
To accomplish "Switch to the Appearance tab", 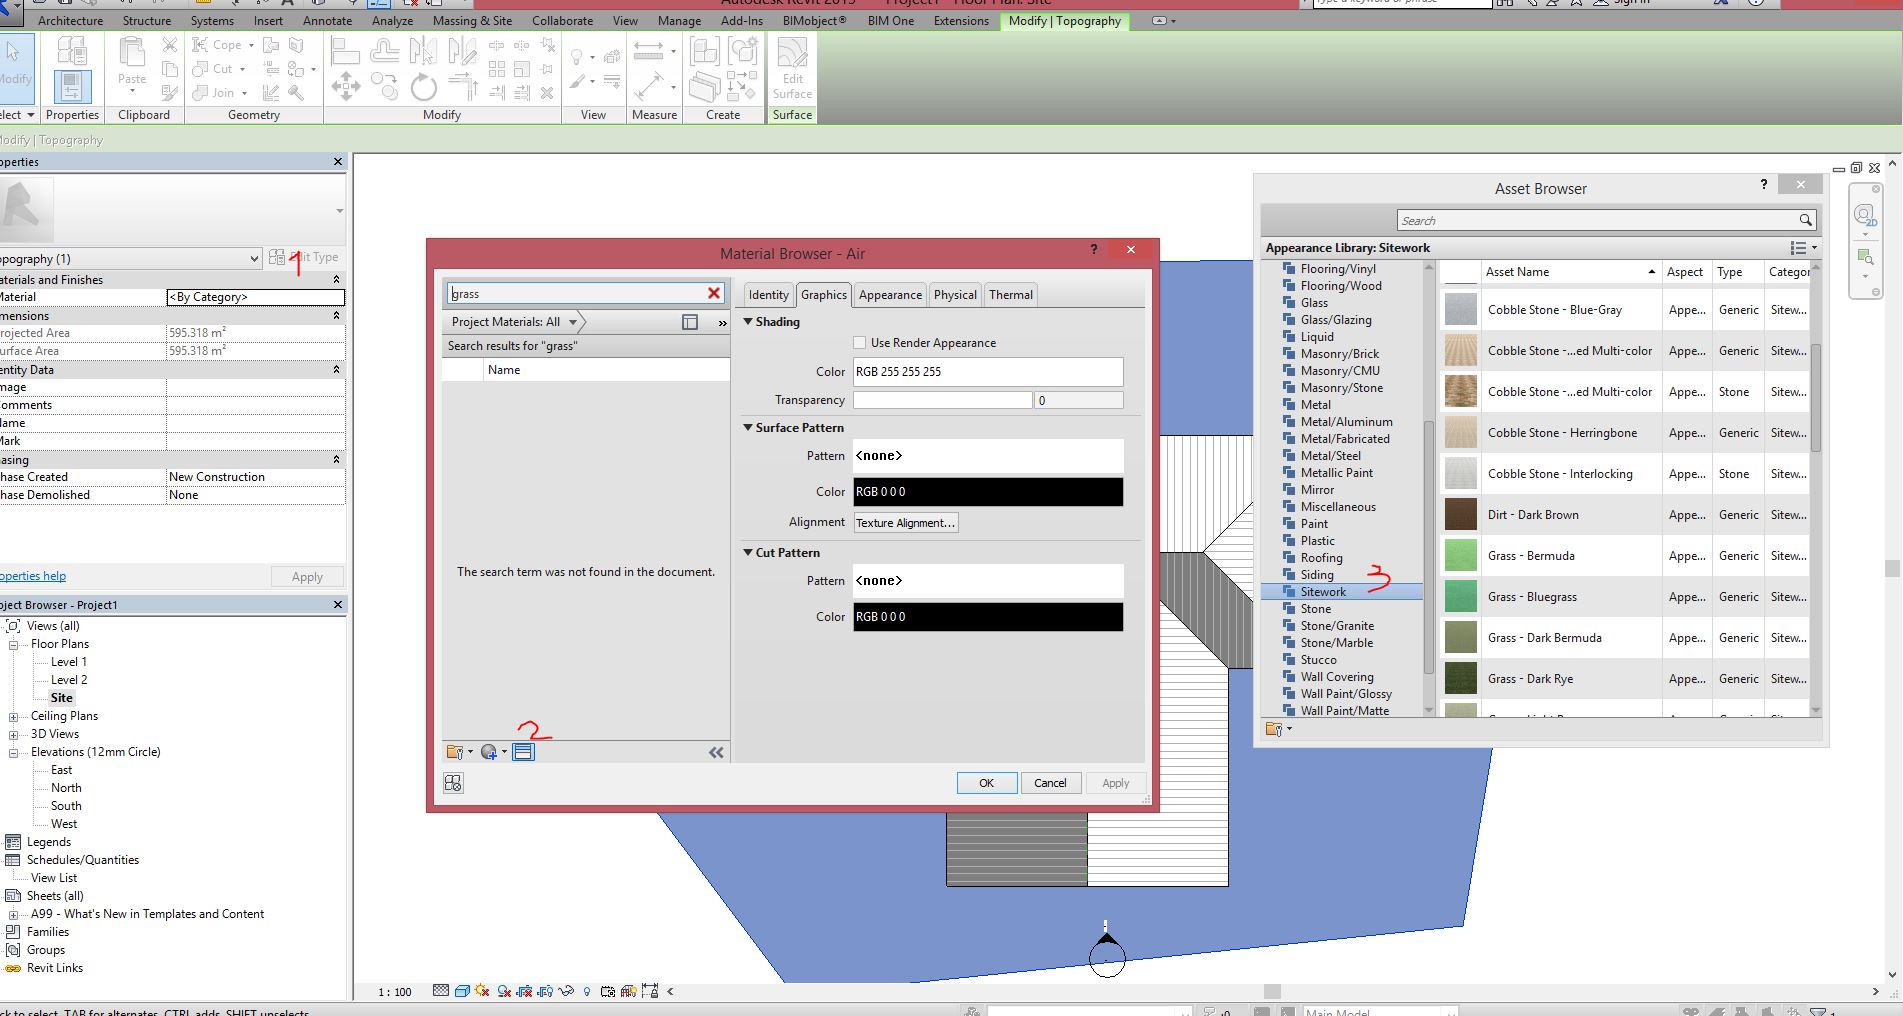I will click(890, 295).
